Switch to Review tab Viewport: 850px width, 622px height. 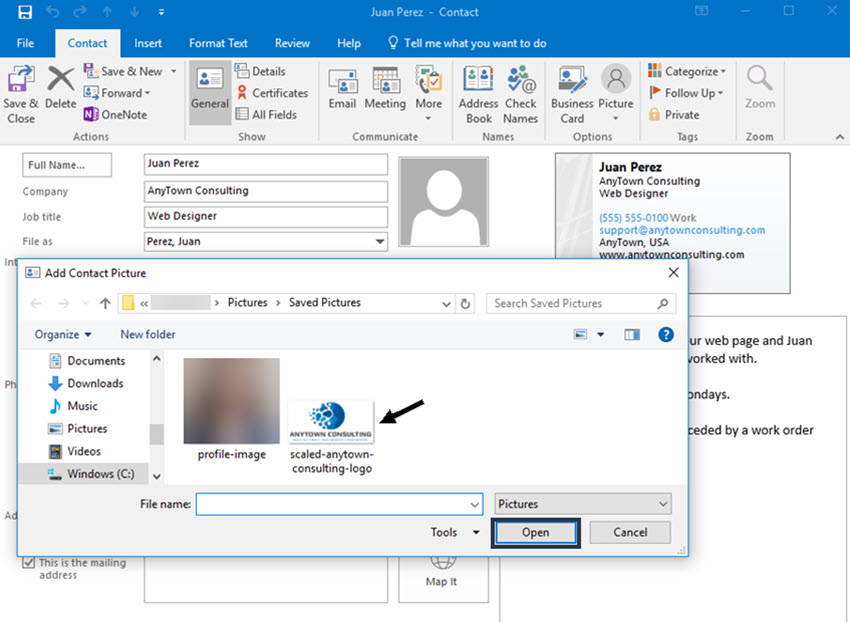(x=292, y=43)
